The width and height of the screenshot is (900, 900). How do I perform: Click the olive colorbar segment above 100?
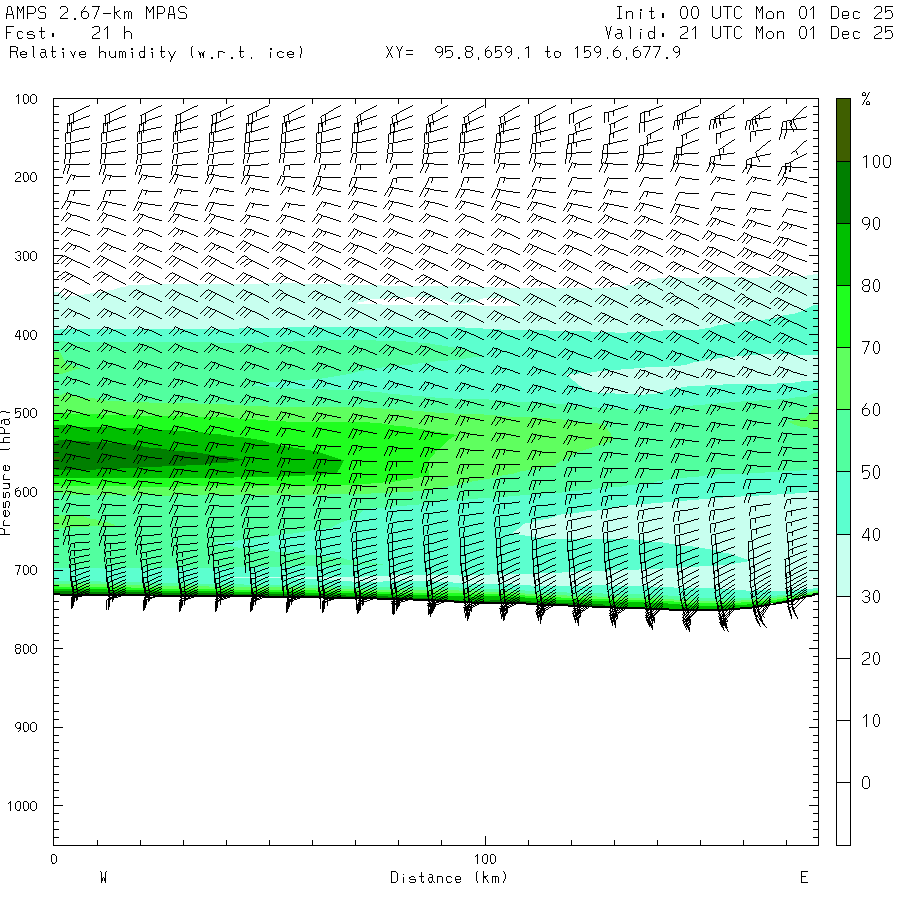coord(843,130)
